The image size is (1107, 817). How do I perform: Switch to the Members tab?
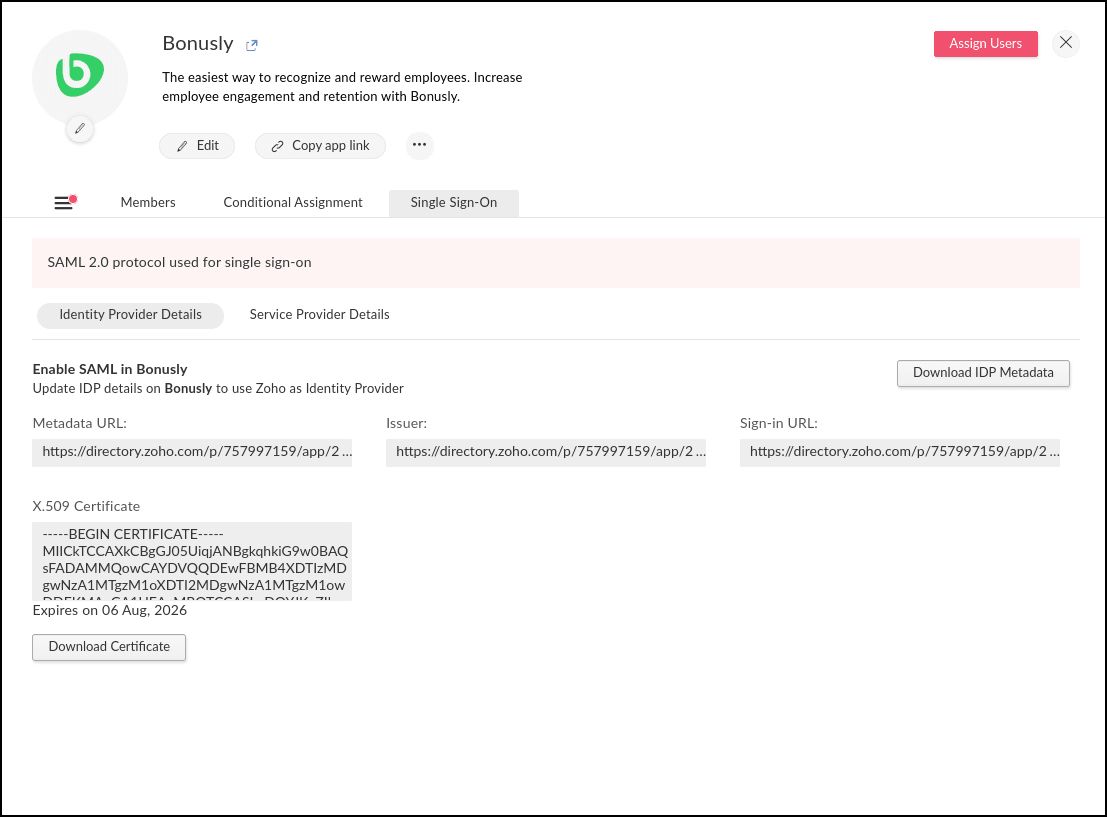(x=148, y=203)
